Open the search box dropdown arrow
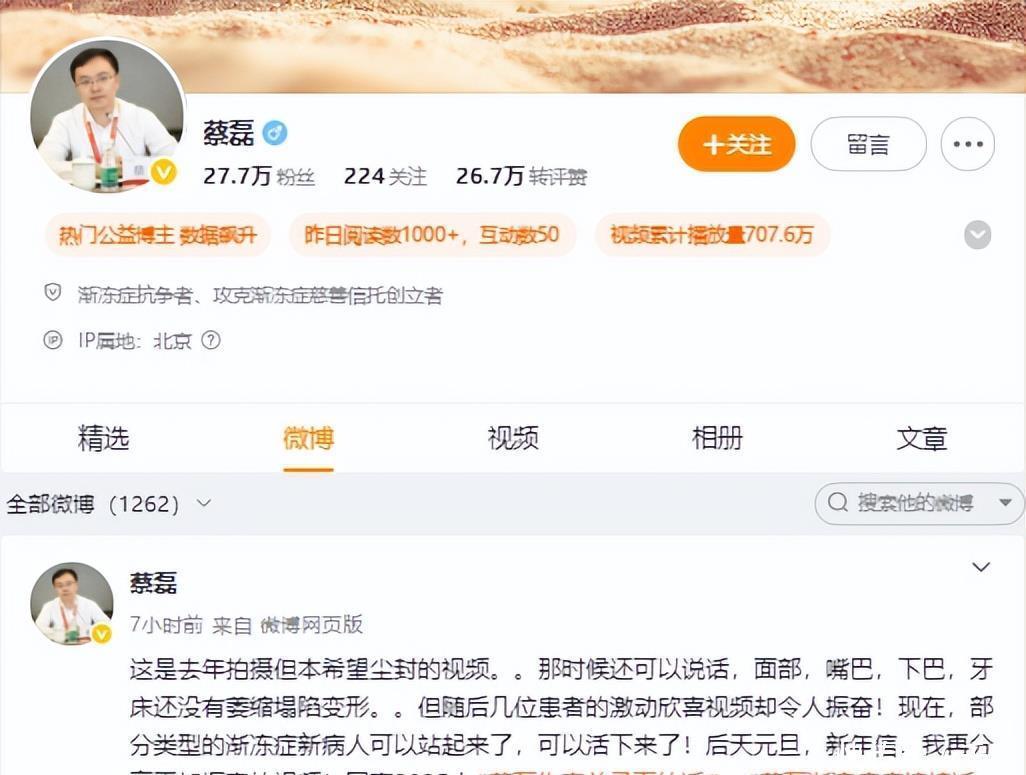The image size is (1026, 775). tap(1006, 503)
